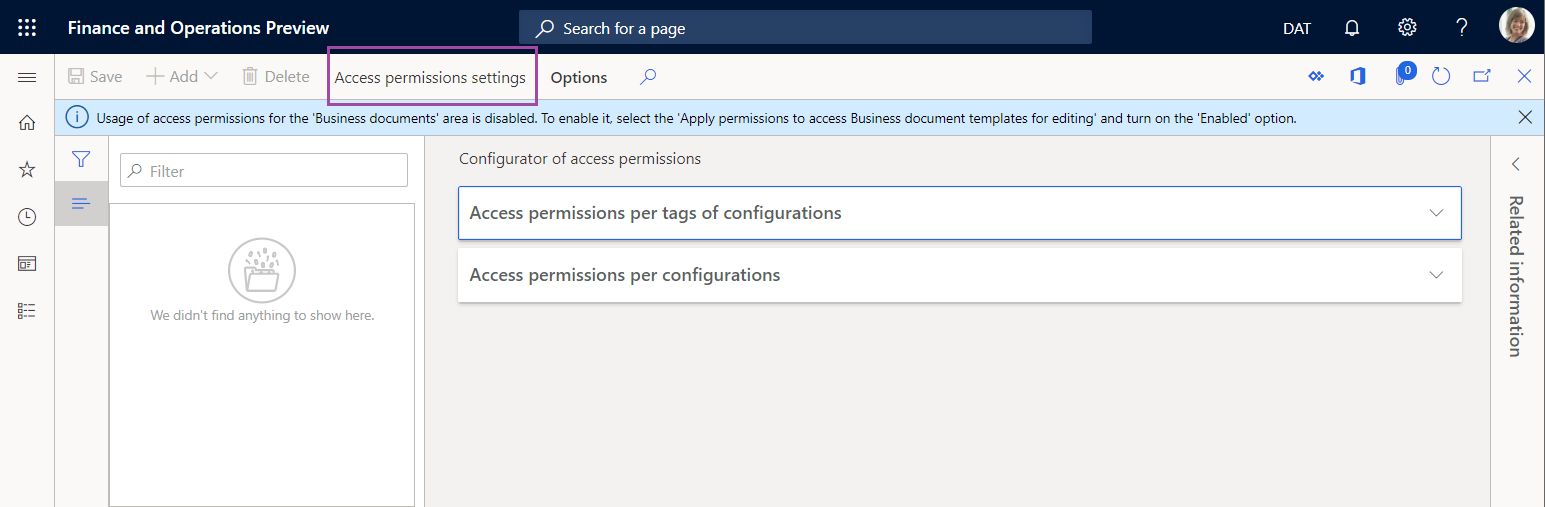
Task: Open in Microsoft Office icon
Action: (1358, 77)
